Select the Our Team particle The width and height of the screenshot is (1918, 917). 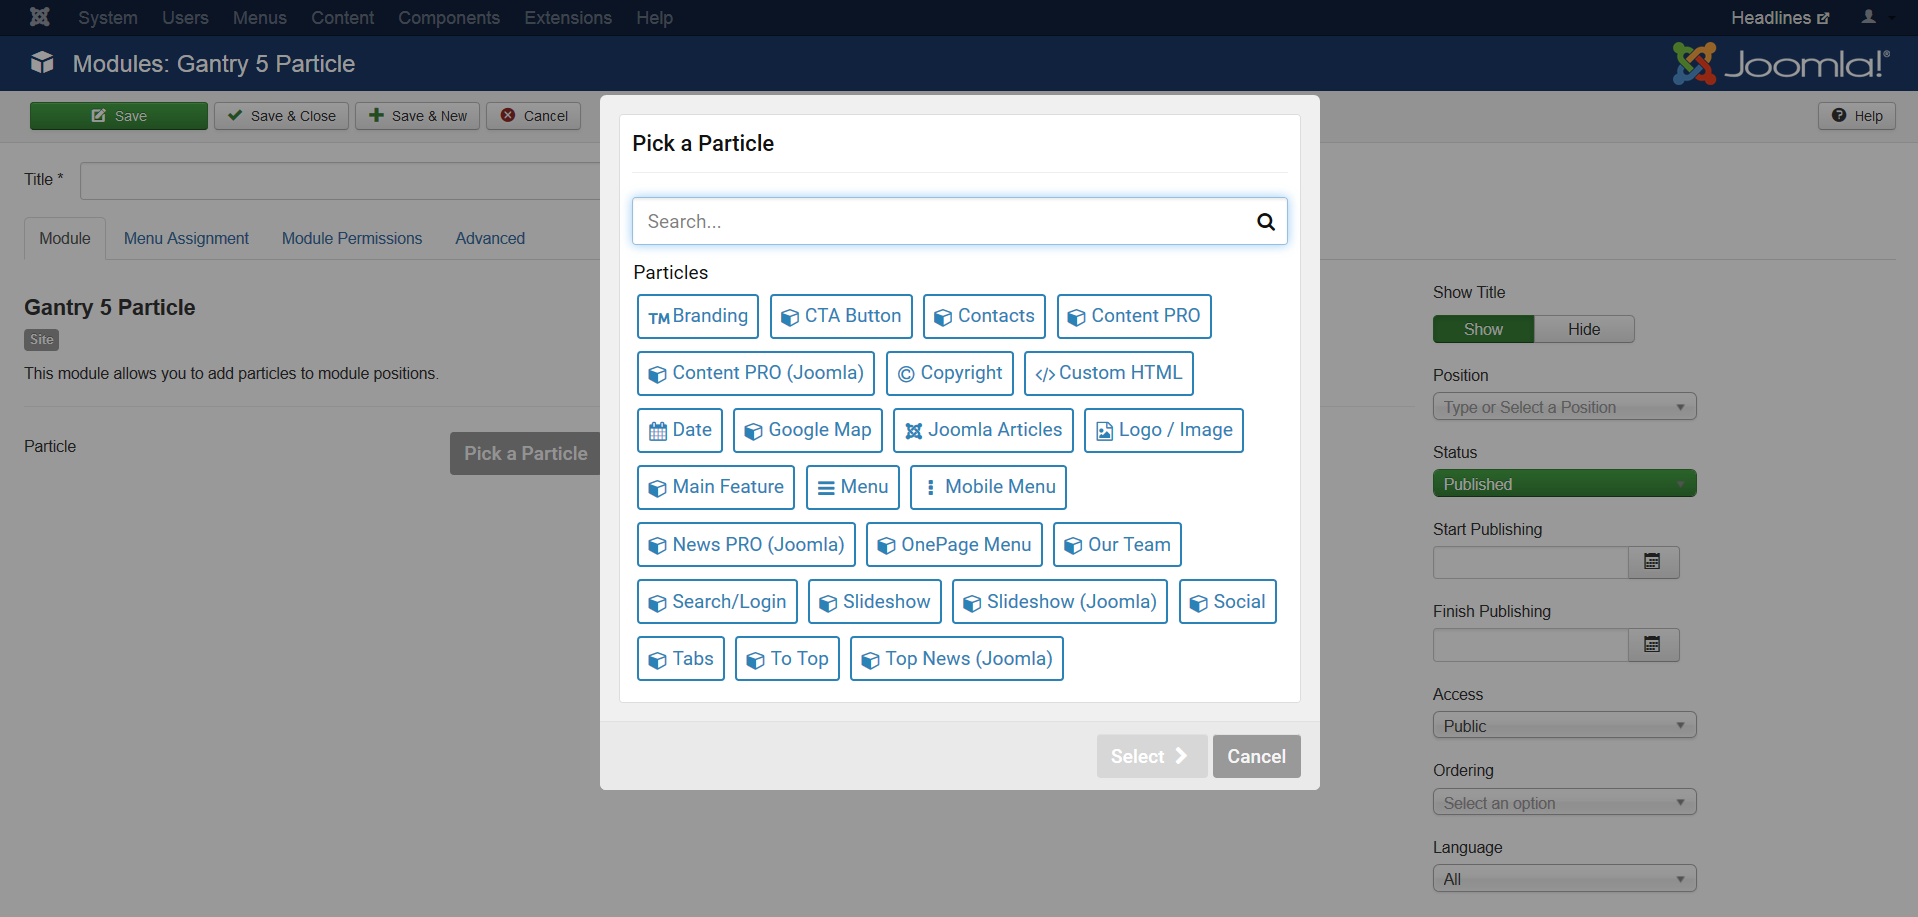click(x=1118, y=544)
